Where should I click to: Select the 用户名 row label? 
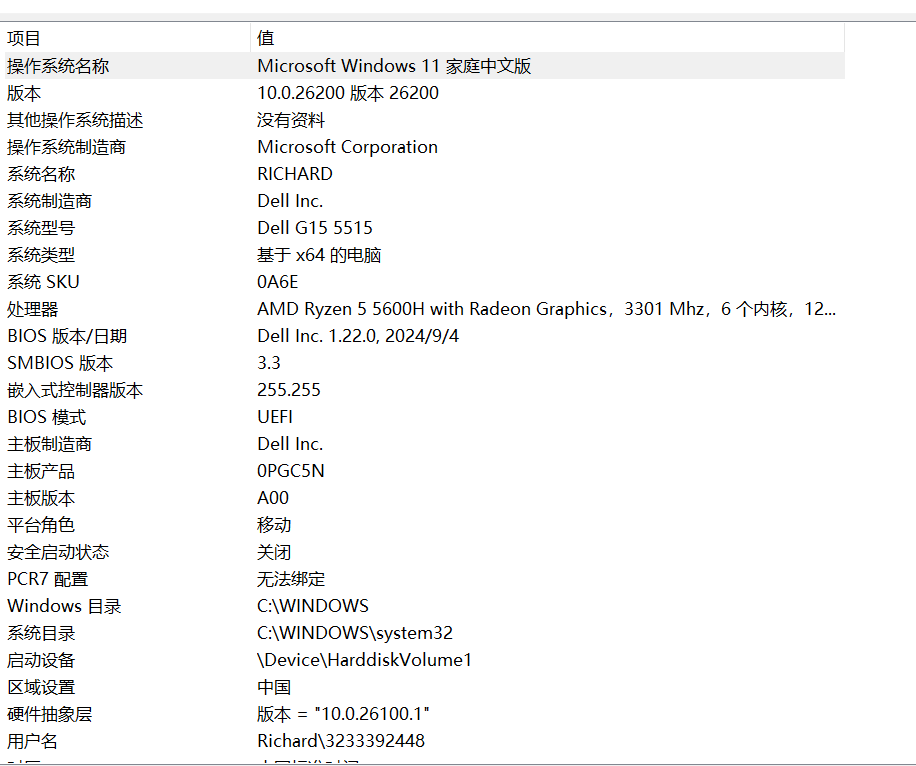[x=32, y=741]
